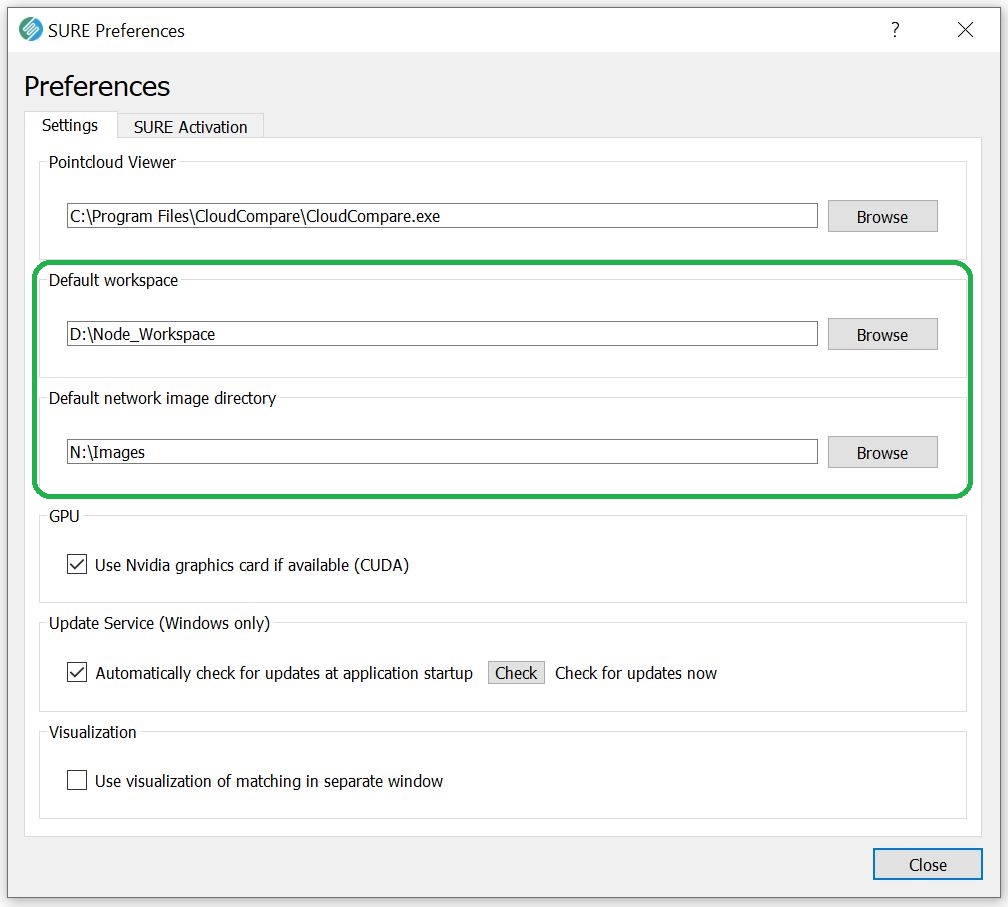Uncheck automatic update check at startup
The height and width of the screenshot is (907, 1008).
click(77, 672)
